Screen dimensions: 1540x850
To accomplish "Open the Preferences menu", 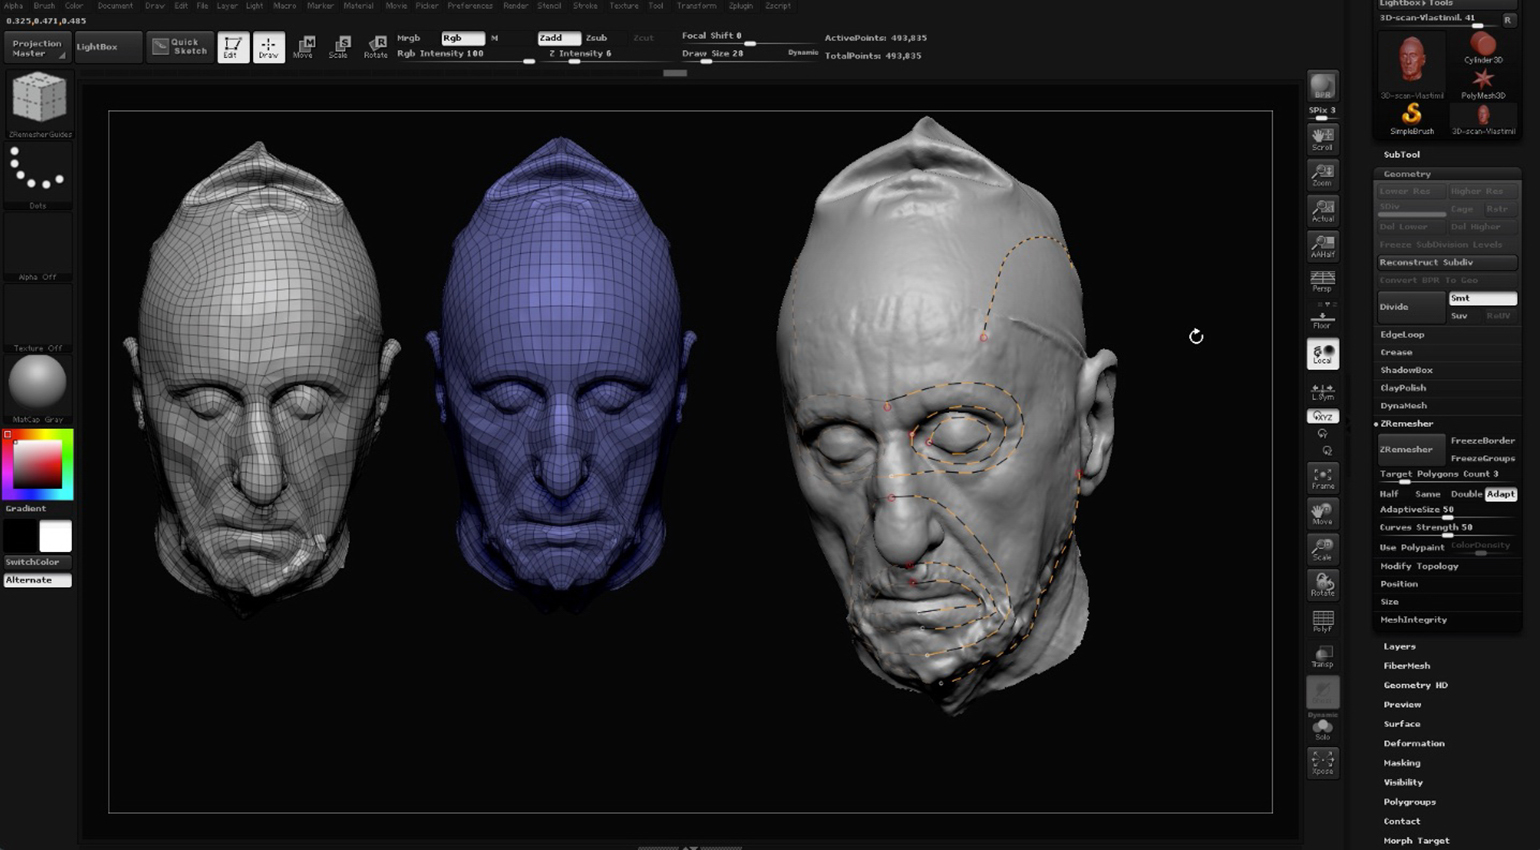I will coord(469,6).
